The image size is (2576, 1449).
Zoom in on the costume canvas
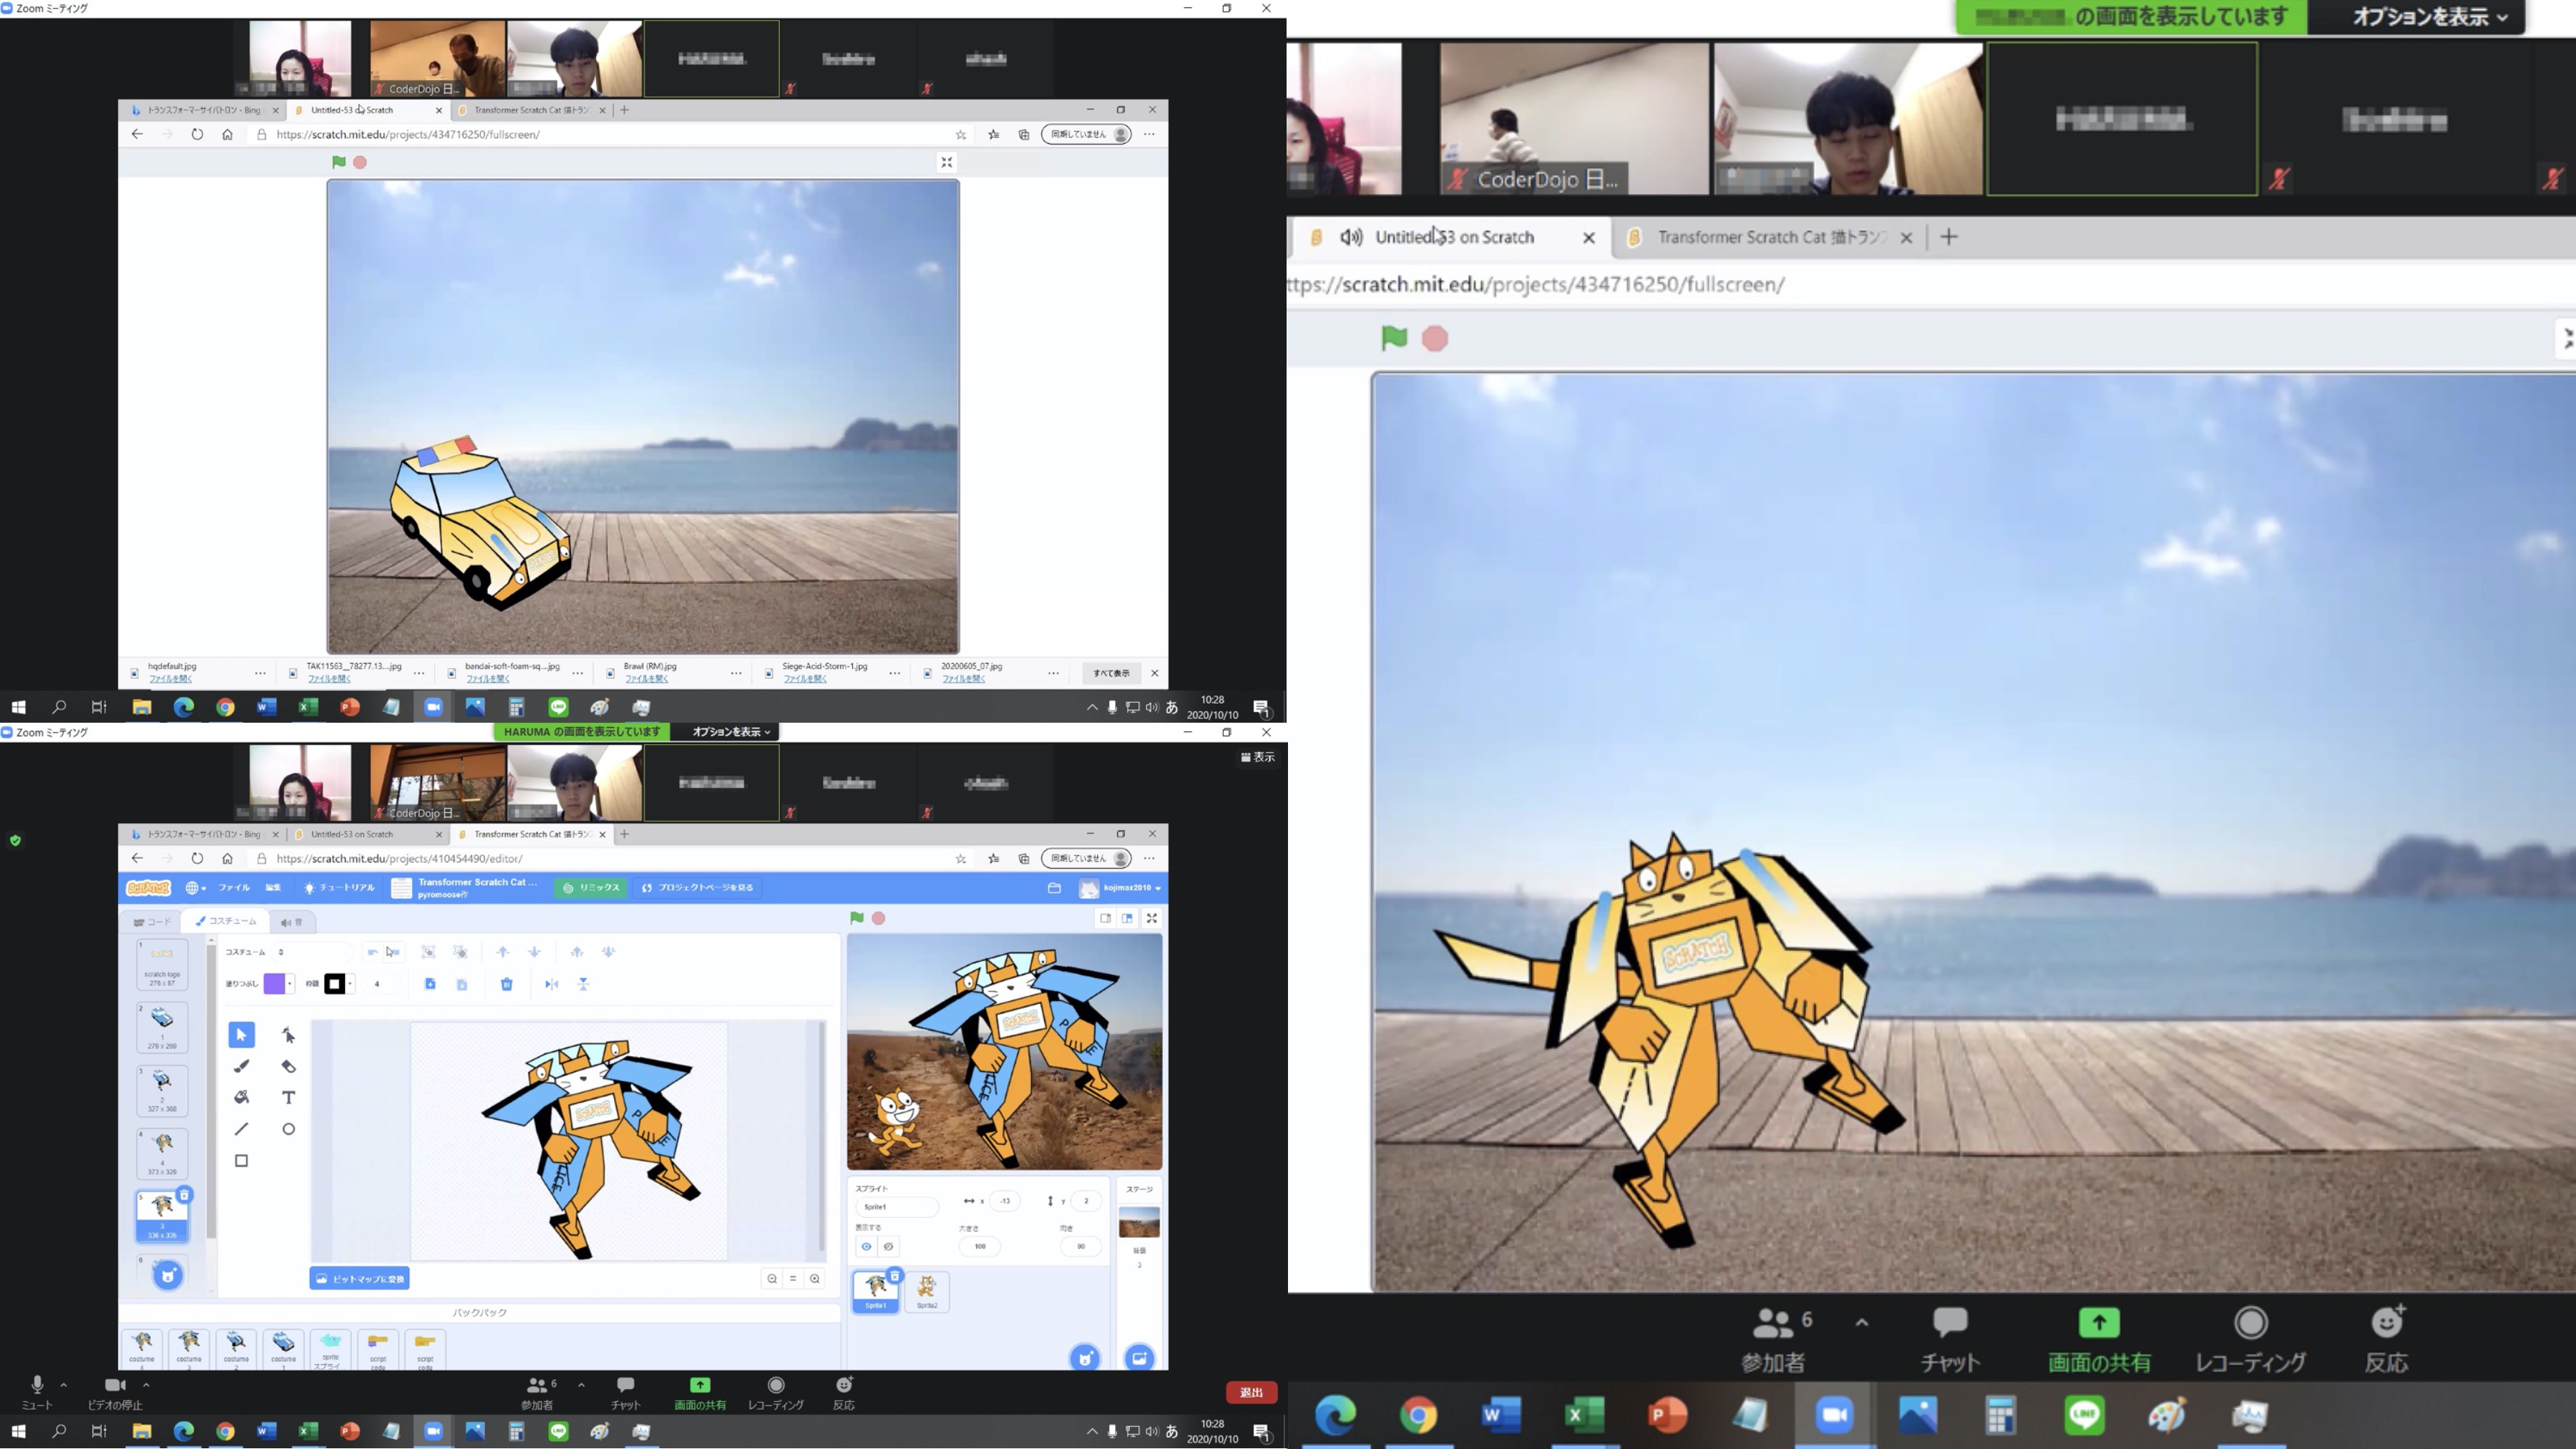(815, 1278)
